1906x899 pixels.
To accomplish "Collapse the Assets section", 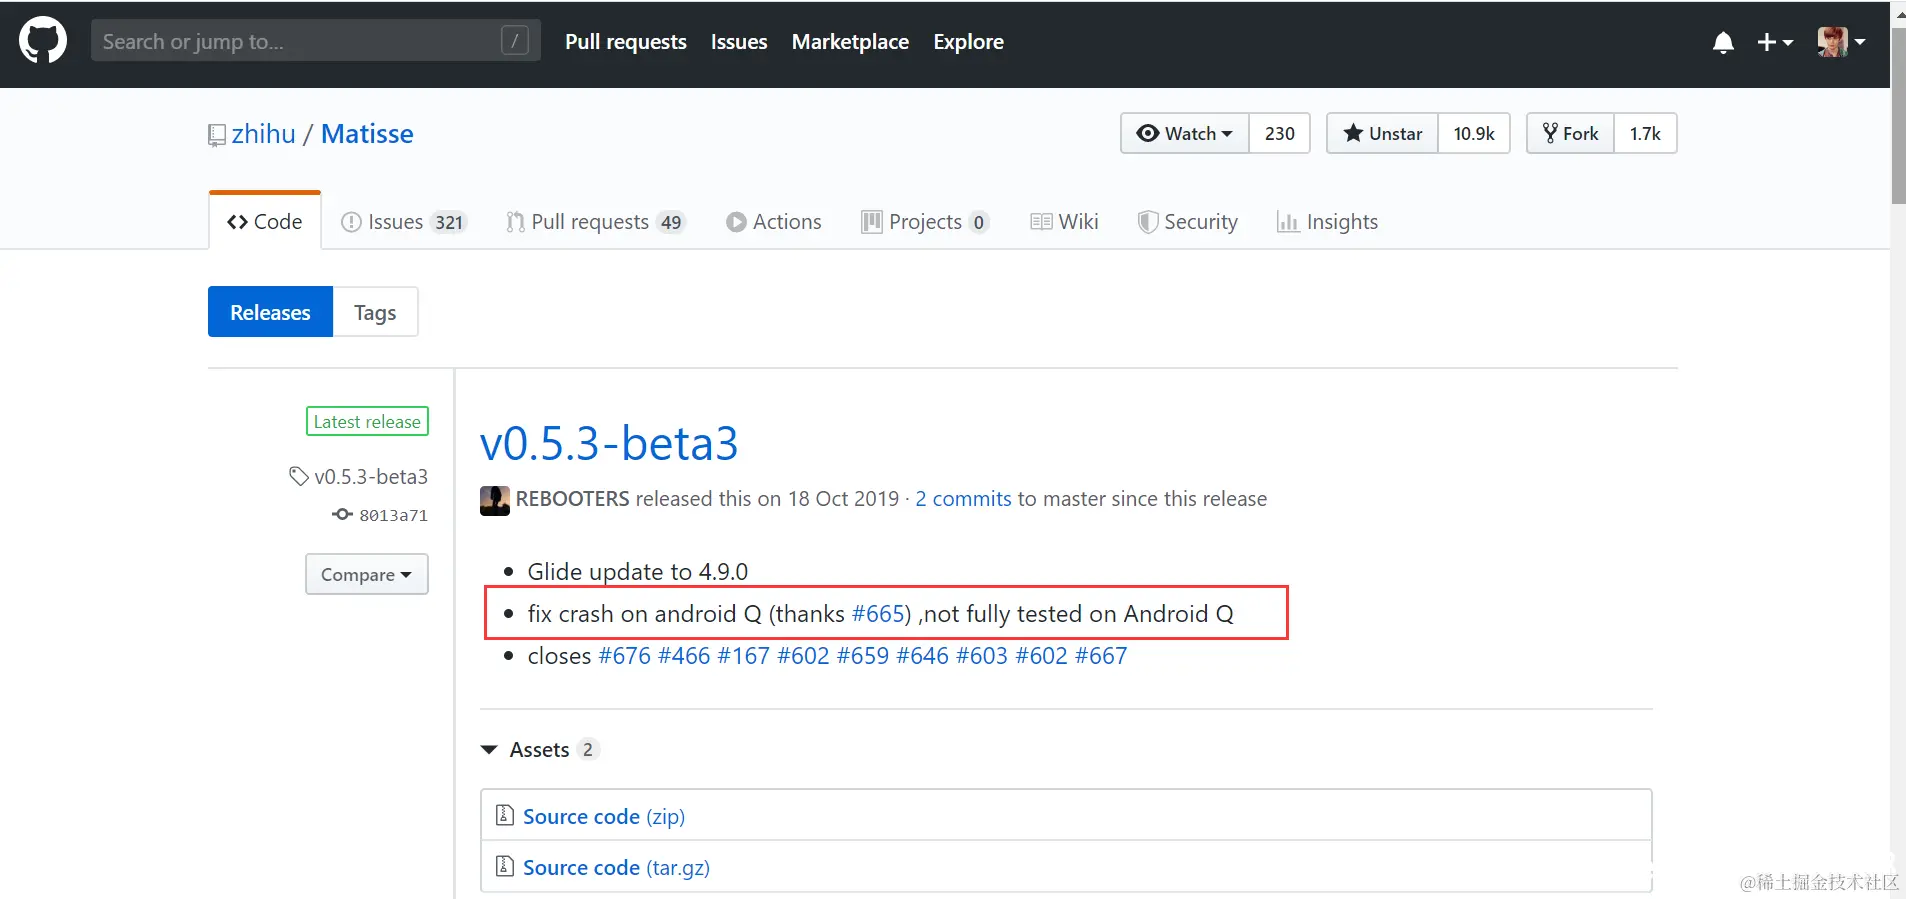I will click(x=540, y=749).
